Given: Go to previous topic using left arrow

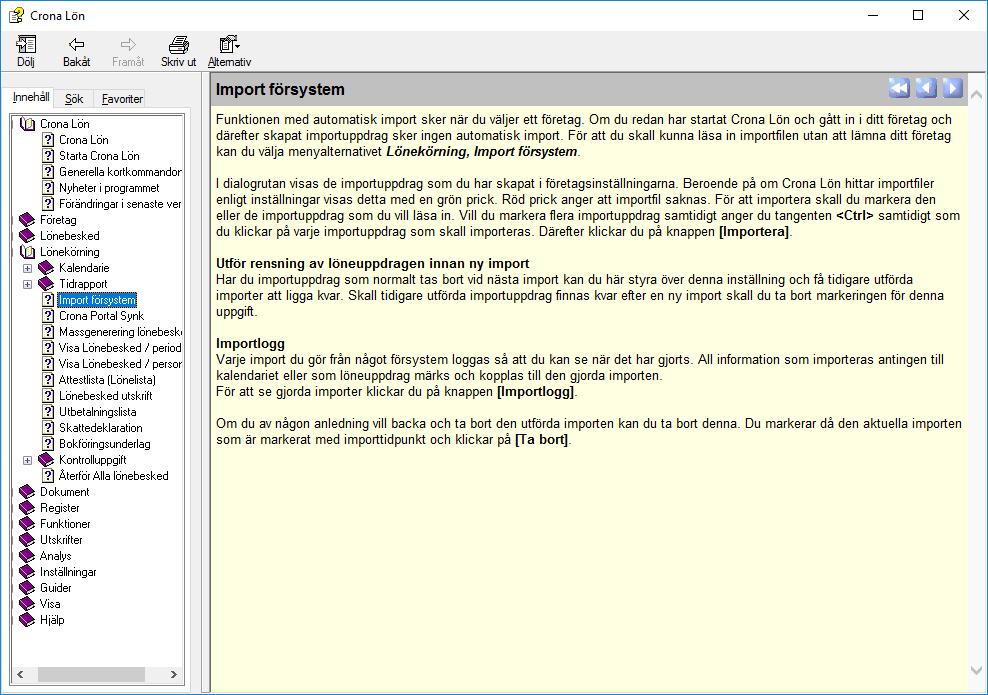Looking at the screenshot, I should click(x=926, y=88).
